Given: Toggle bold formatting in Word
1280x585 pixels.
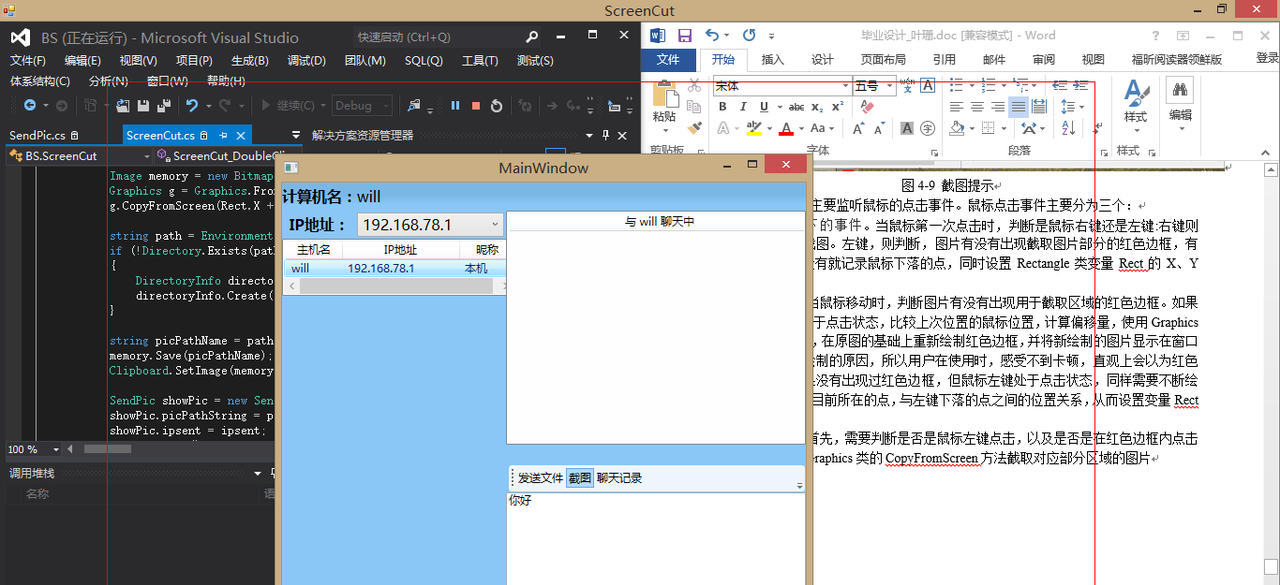Looking at the screenshot, I should (722, 106).
